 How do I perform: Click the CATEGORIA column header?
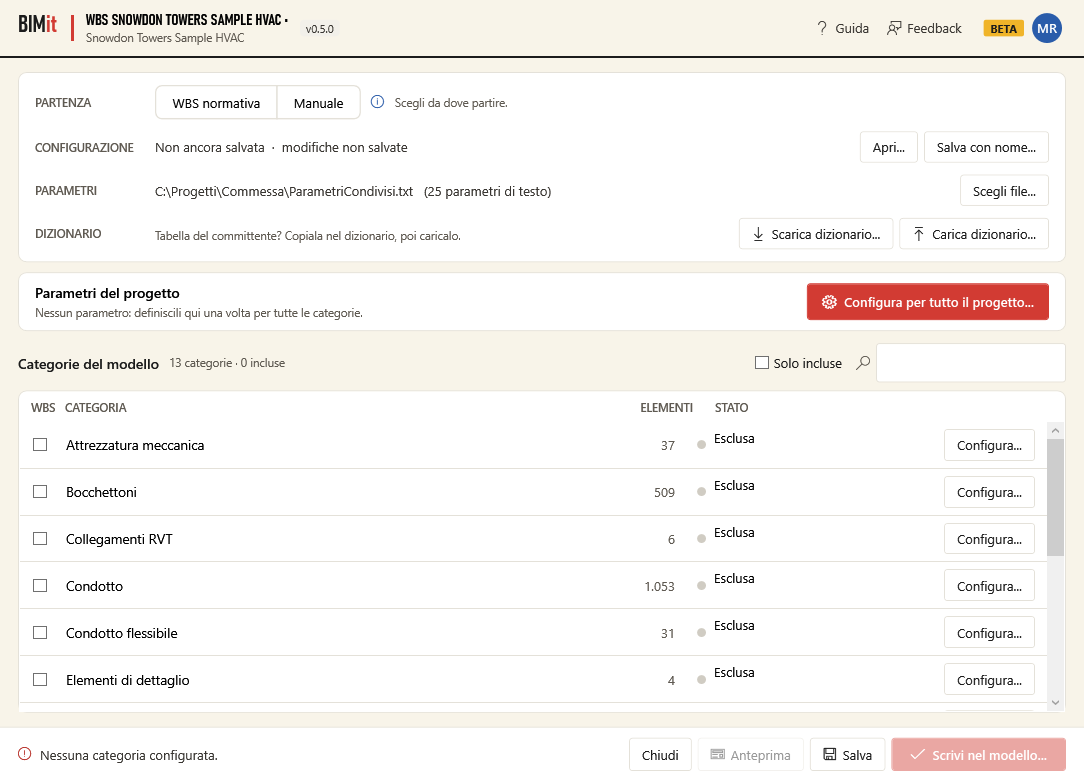95,408
